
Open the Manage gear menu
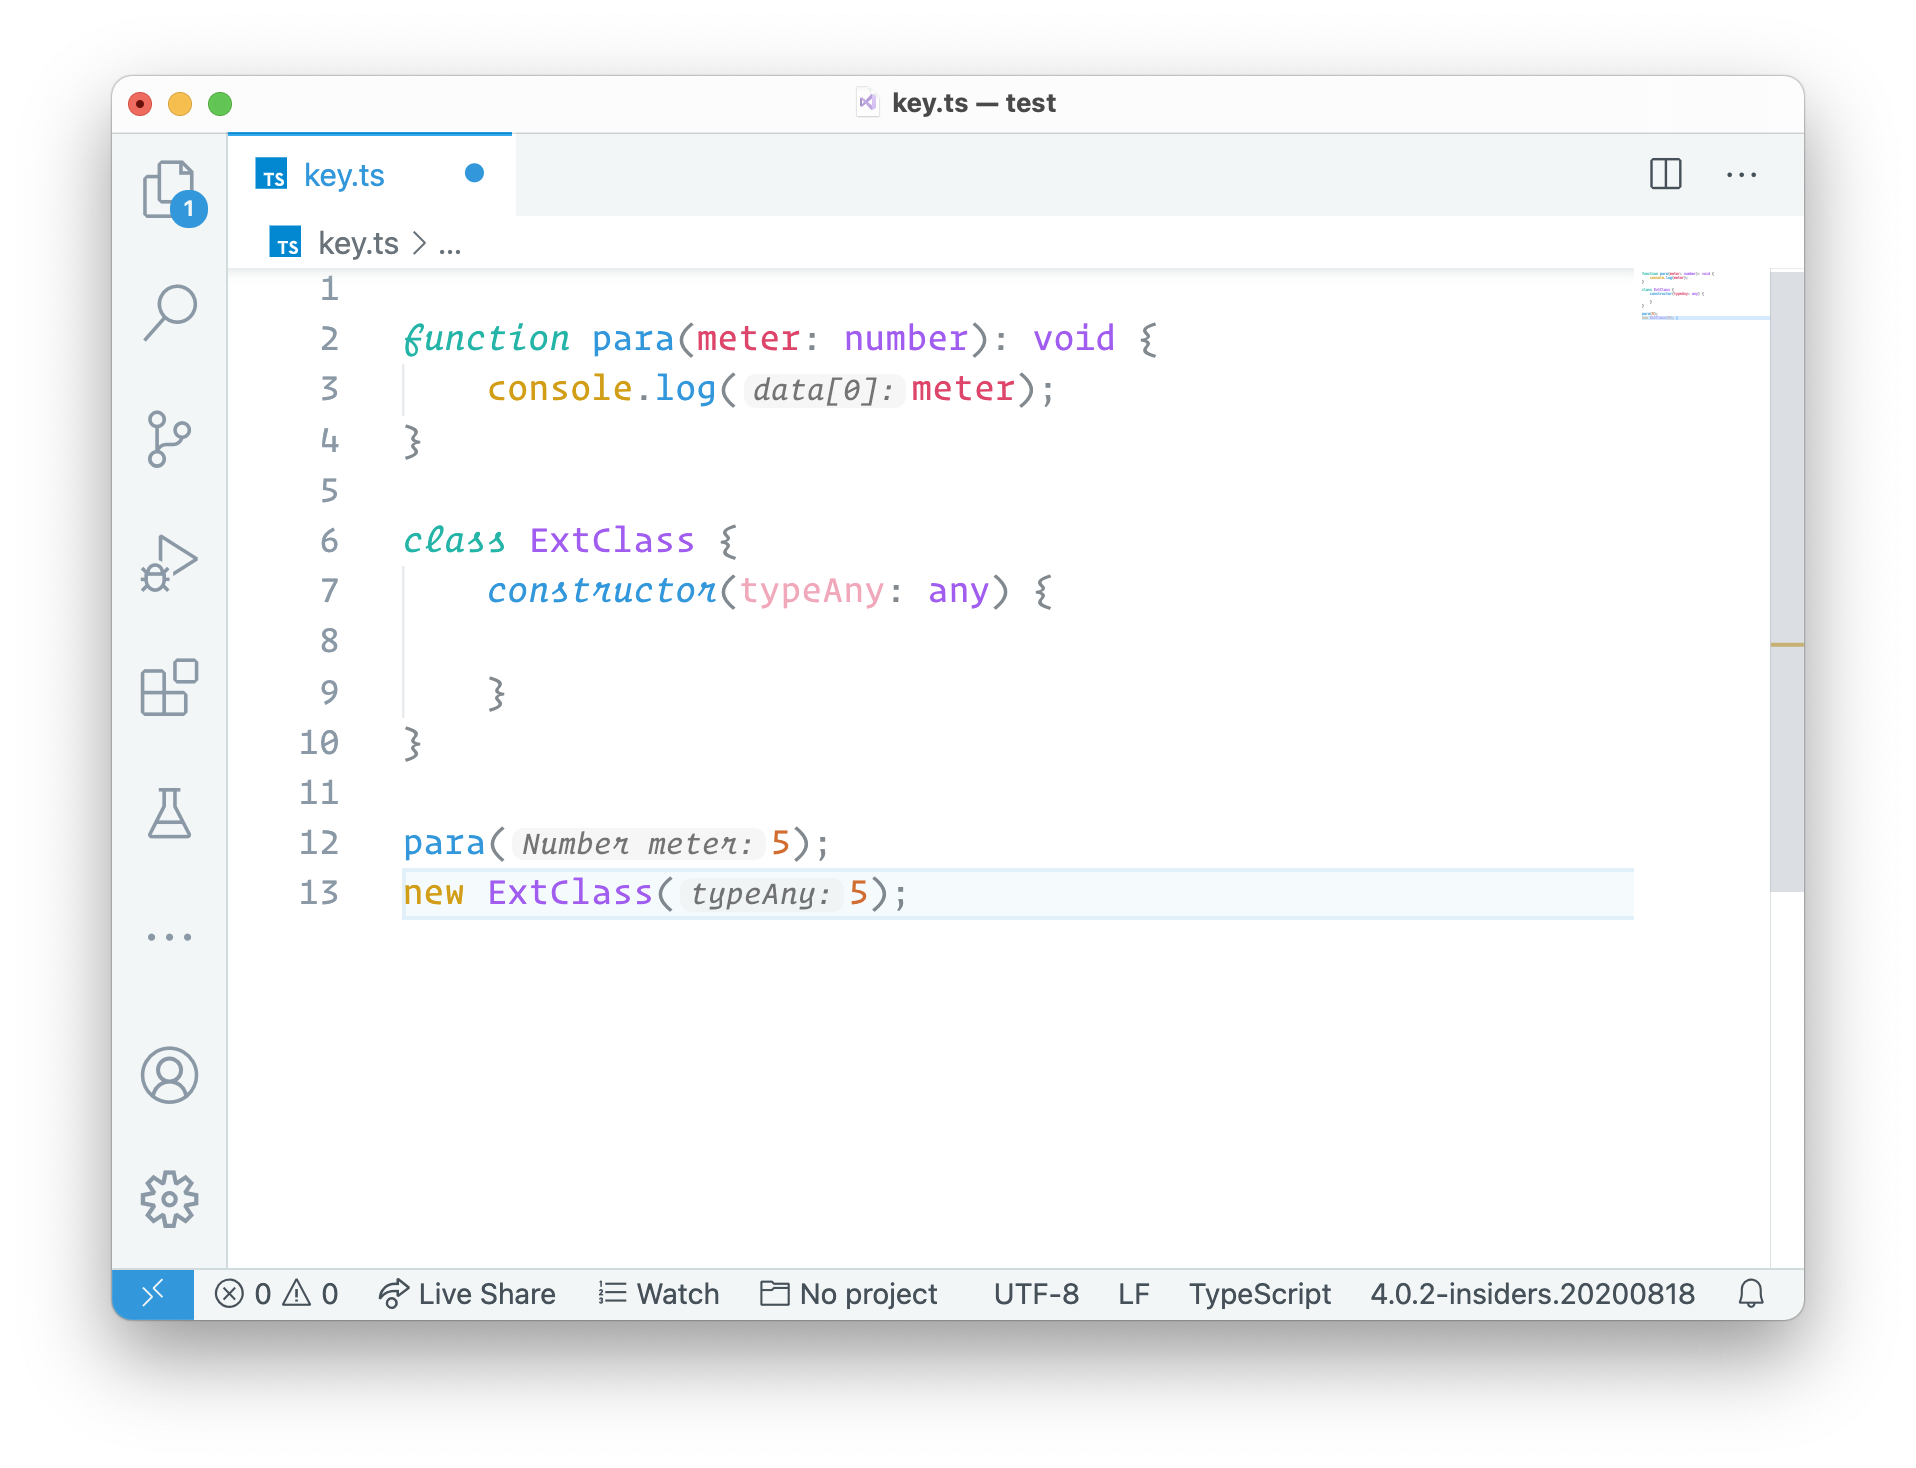pos(169,1198)
